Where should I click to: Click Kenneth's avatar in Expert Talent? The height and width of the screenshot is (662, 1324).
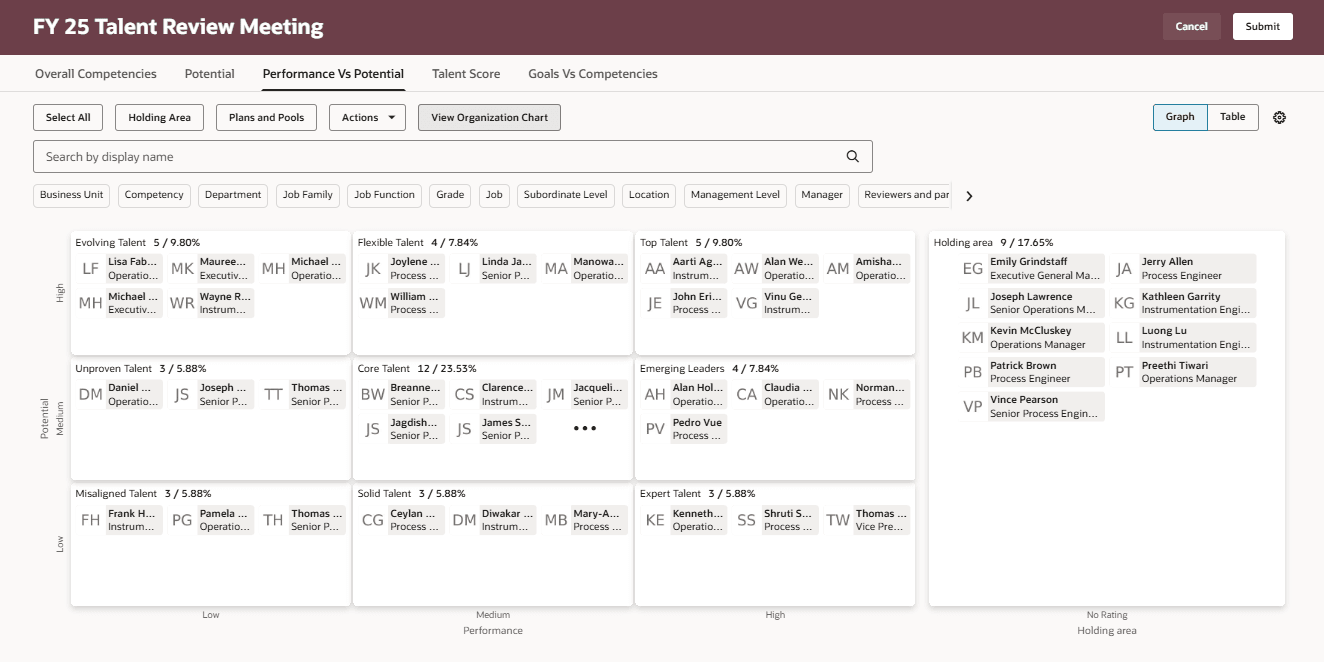click(x=654, y=519)
